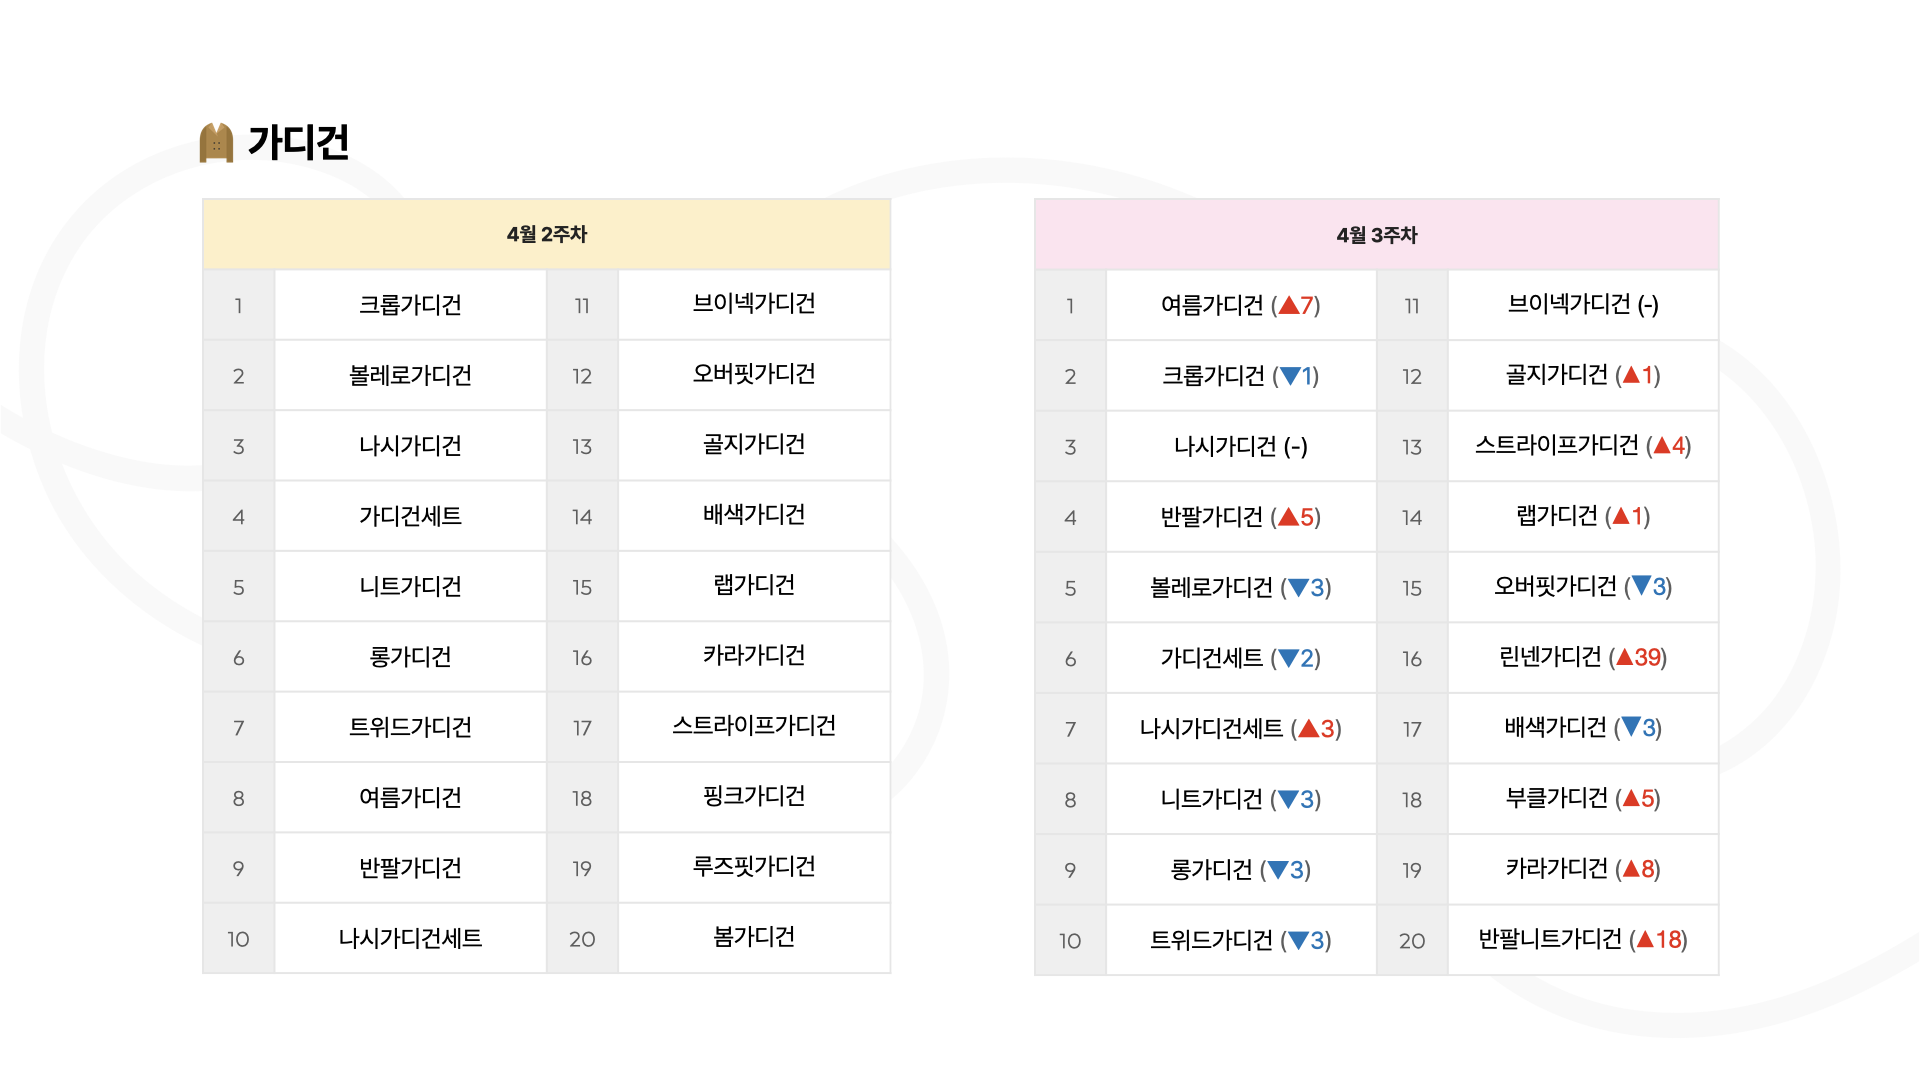Select the 4월 3주차 header

point(1377,235)
